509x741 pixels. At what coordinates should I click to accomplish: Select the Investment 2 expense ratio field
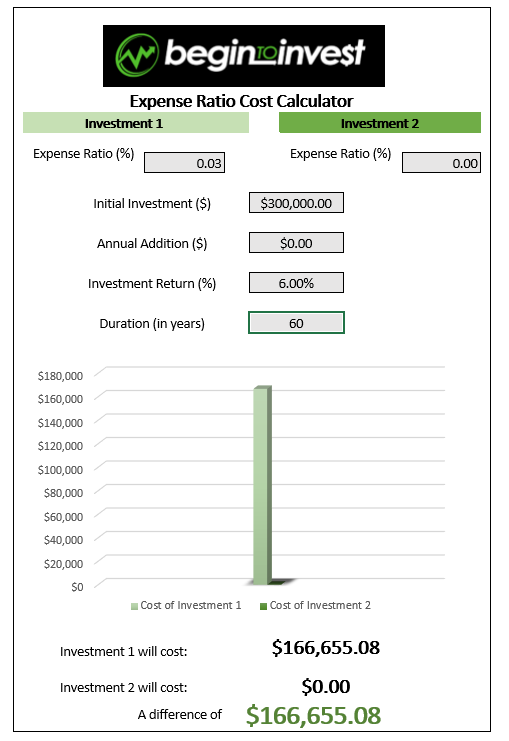[x=441, y=163]
